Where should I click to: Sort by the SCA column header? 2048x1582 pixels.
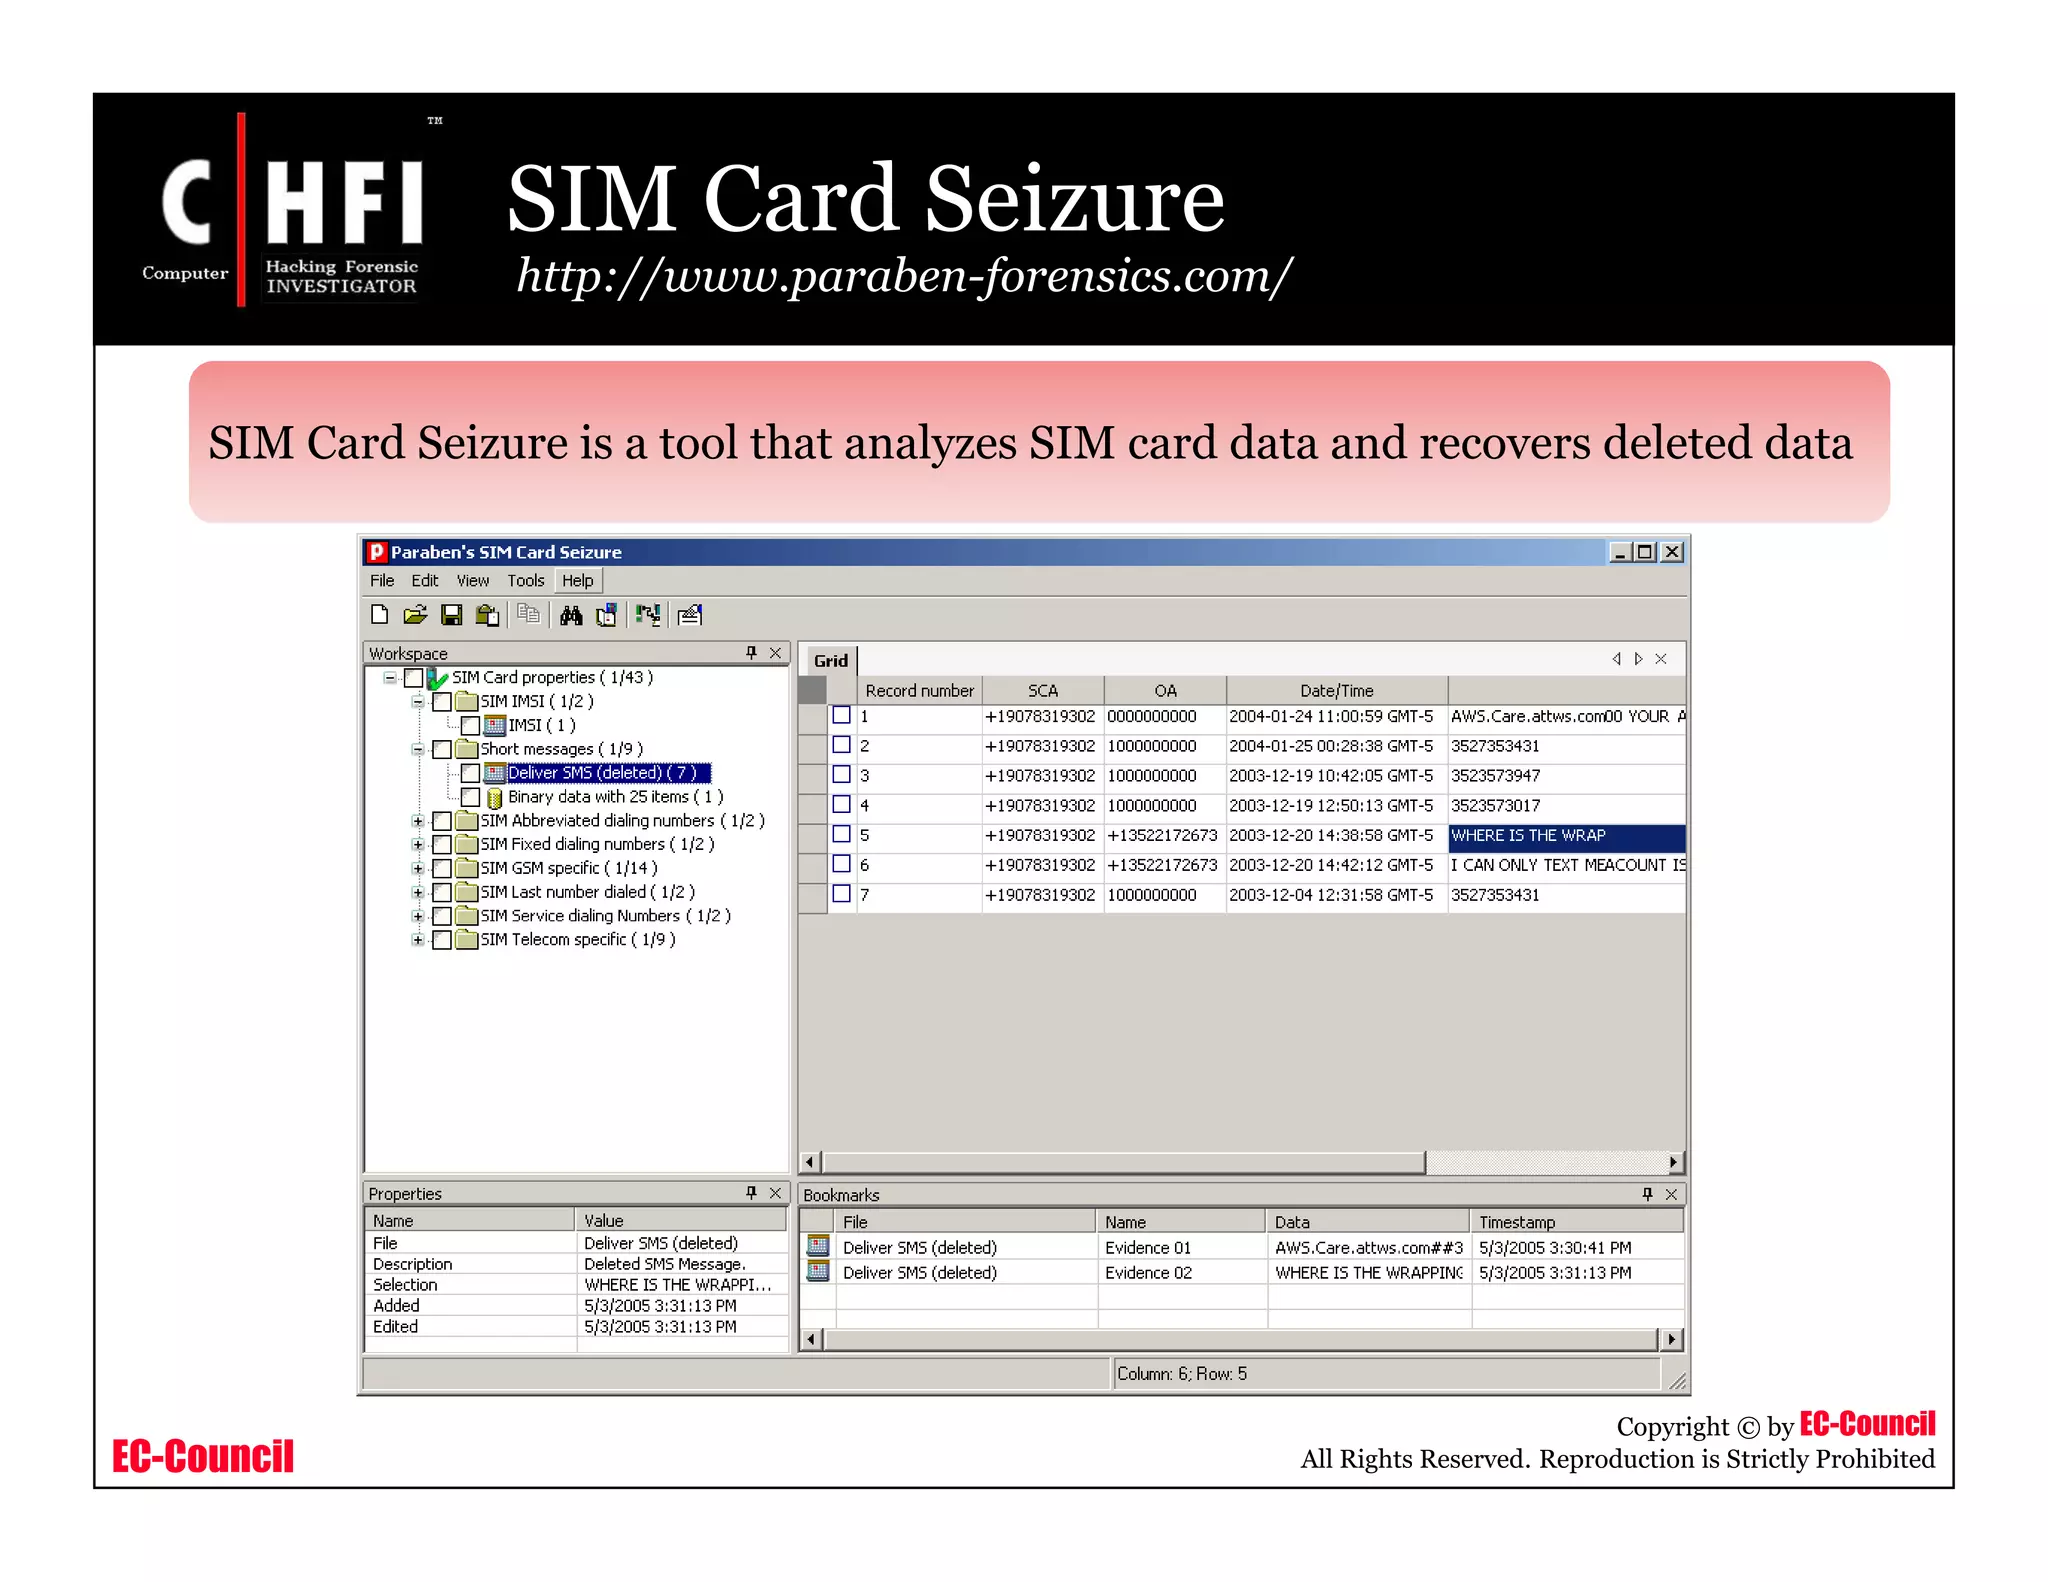(x=1043, y=690)
